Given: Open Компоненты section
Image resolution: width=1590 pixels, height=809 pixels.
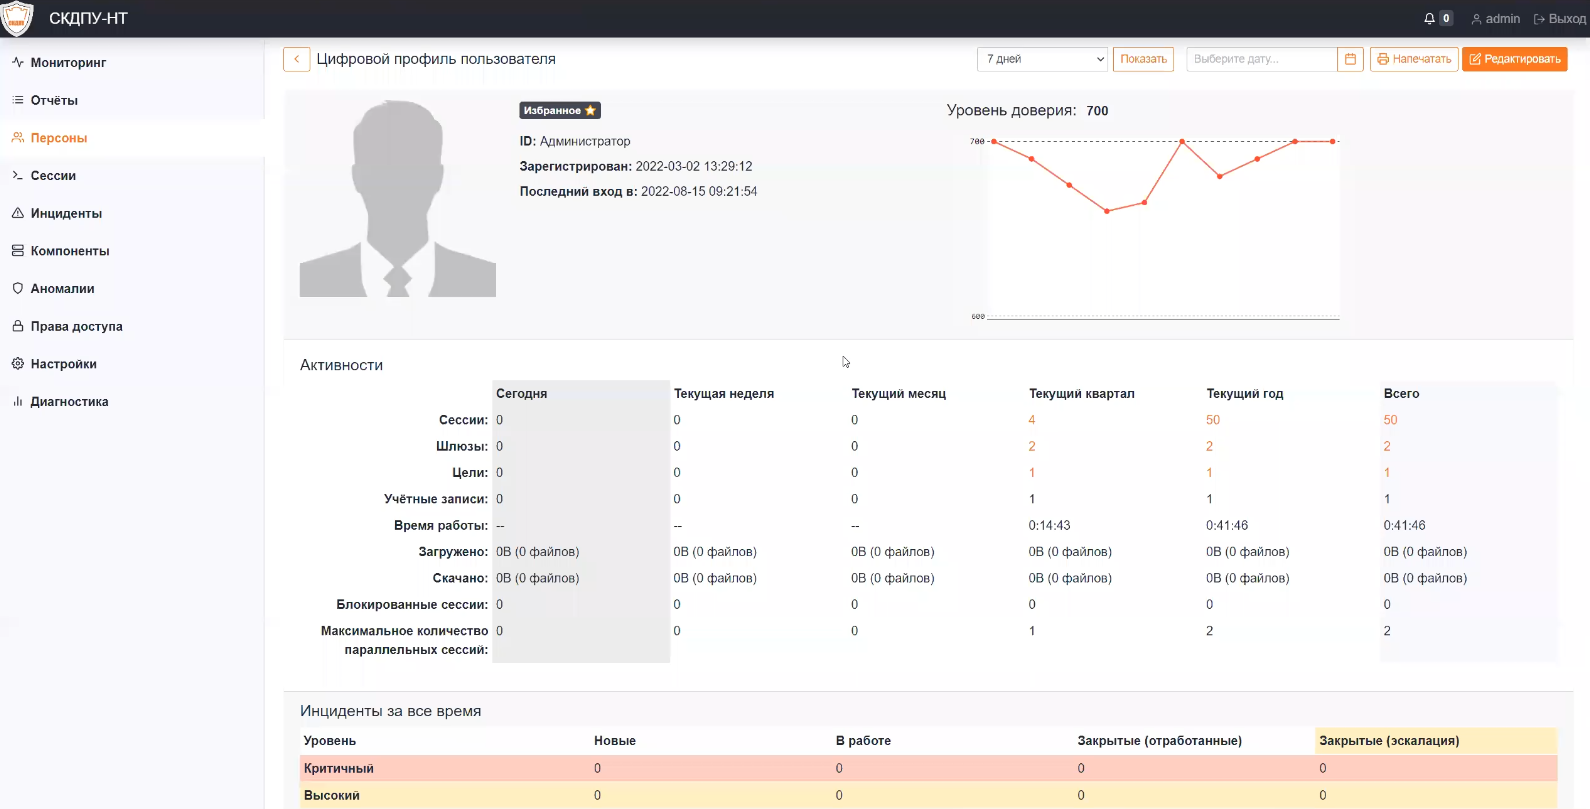Looking at the screenshot, I should 70,251.
